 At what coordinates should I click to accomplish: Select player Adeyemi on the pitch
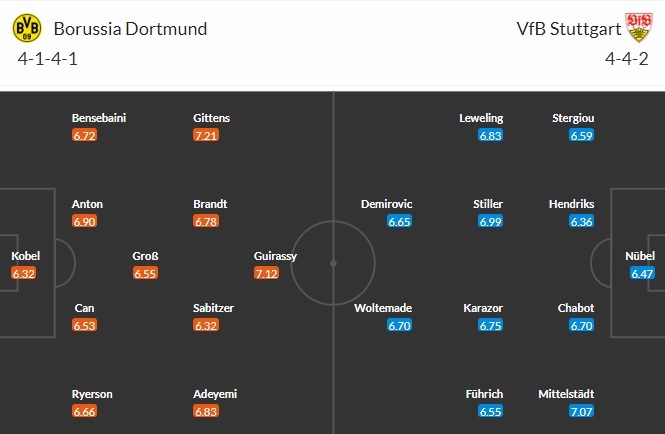pyautogui.click(x=215, y=394)
